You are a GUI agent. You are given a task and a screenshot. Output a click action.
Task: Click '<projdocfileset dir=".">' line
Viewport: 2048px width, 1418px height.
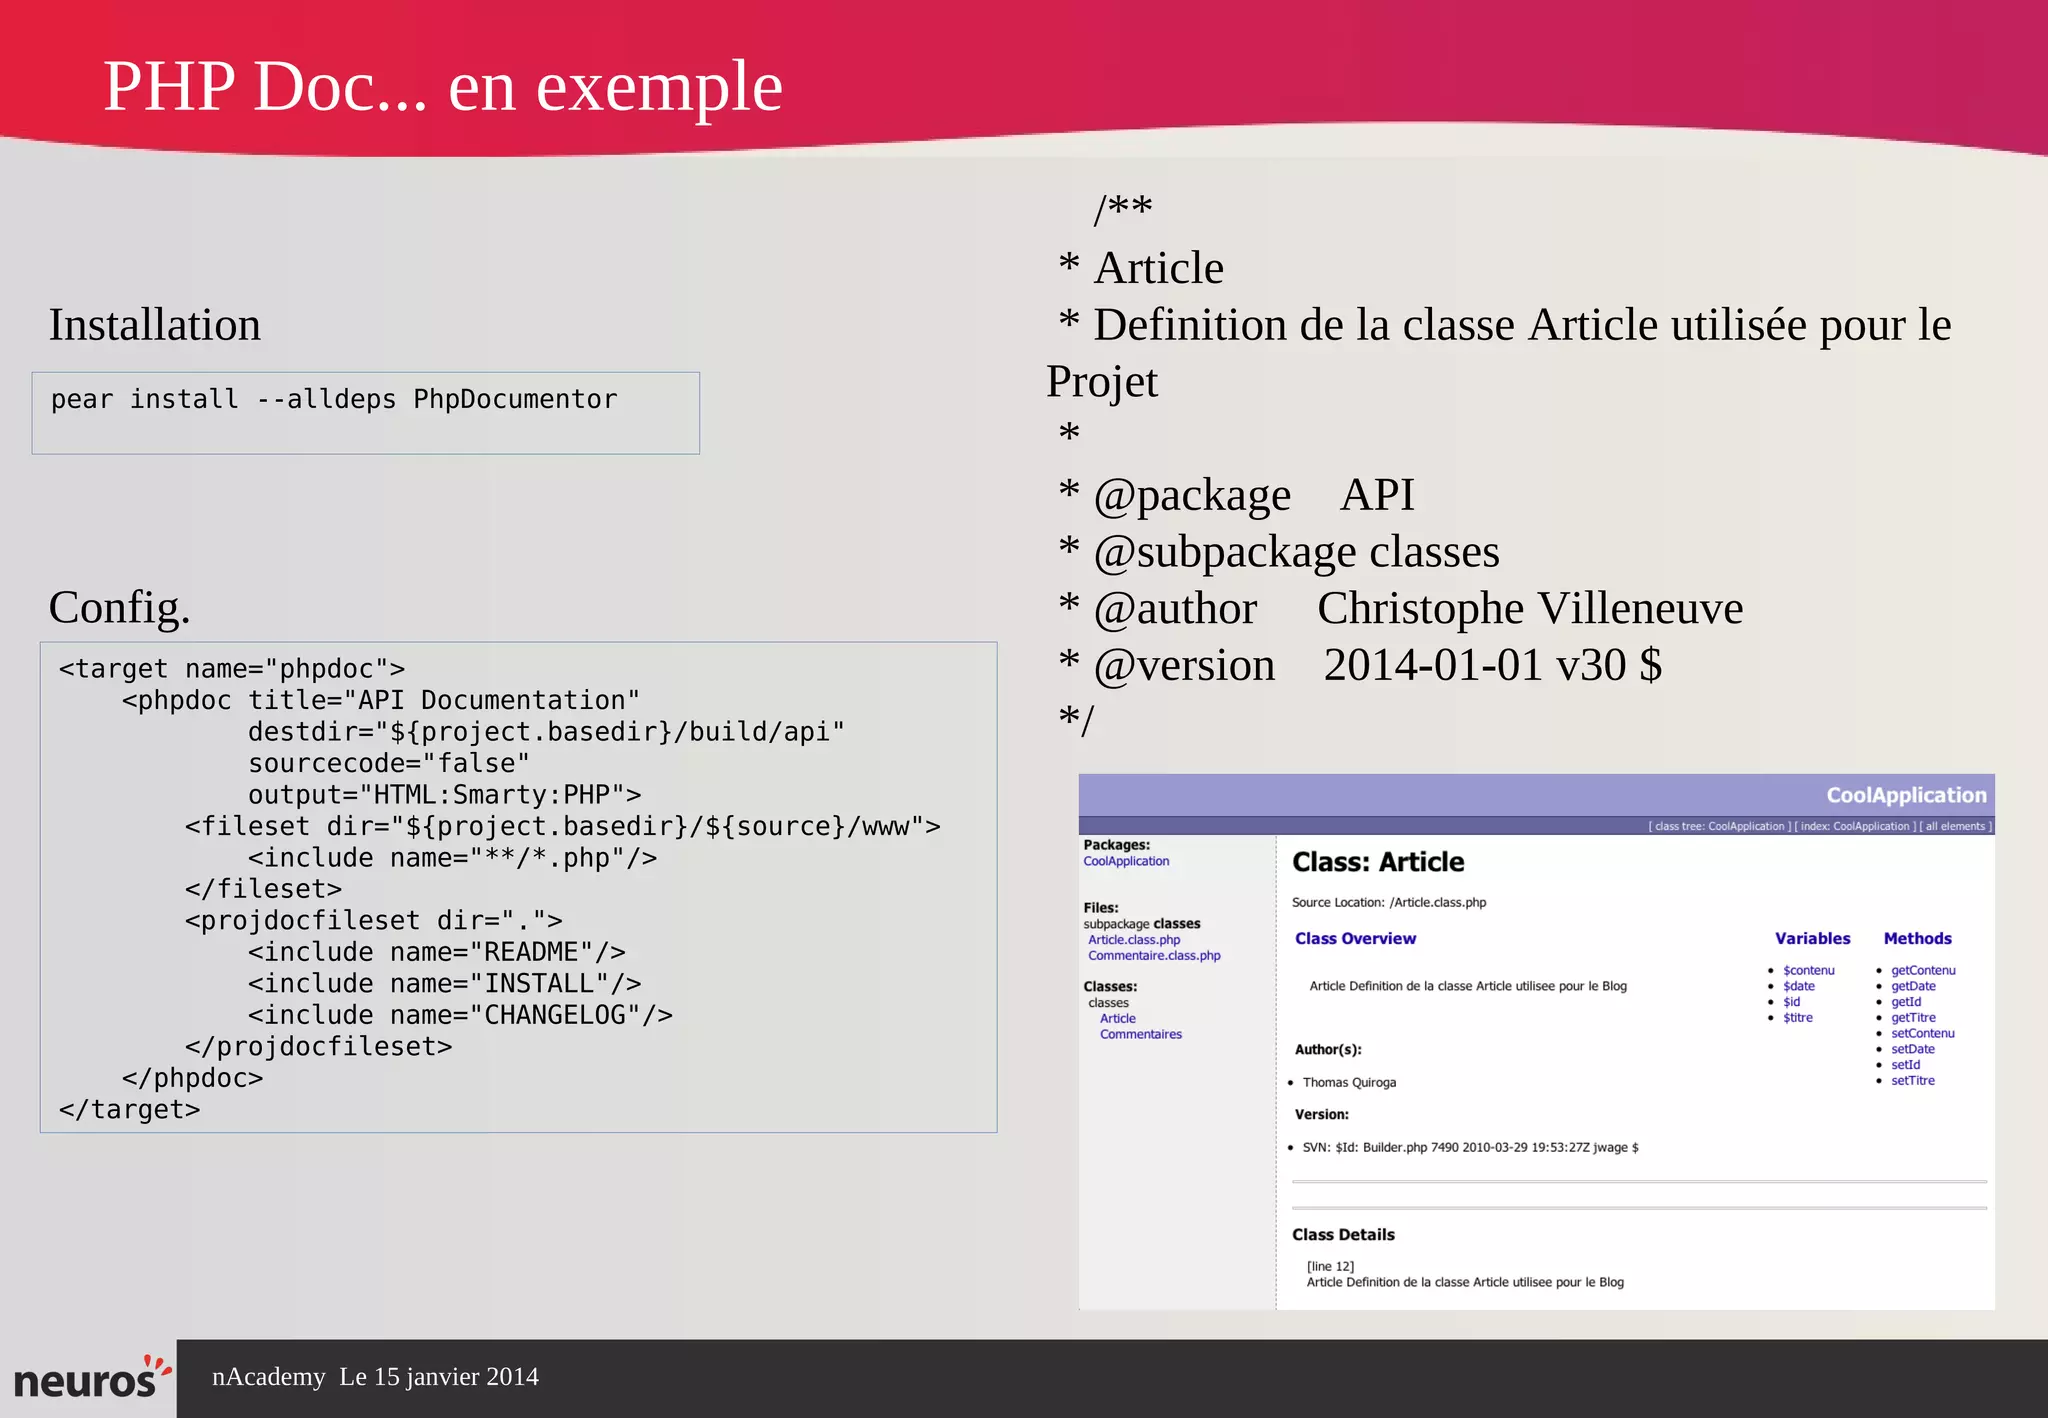coord(374,921)
